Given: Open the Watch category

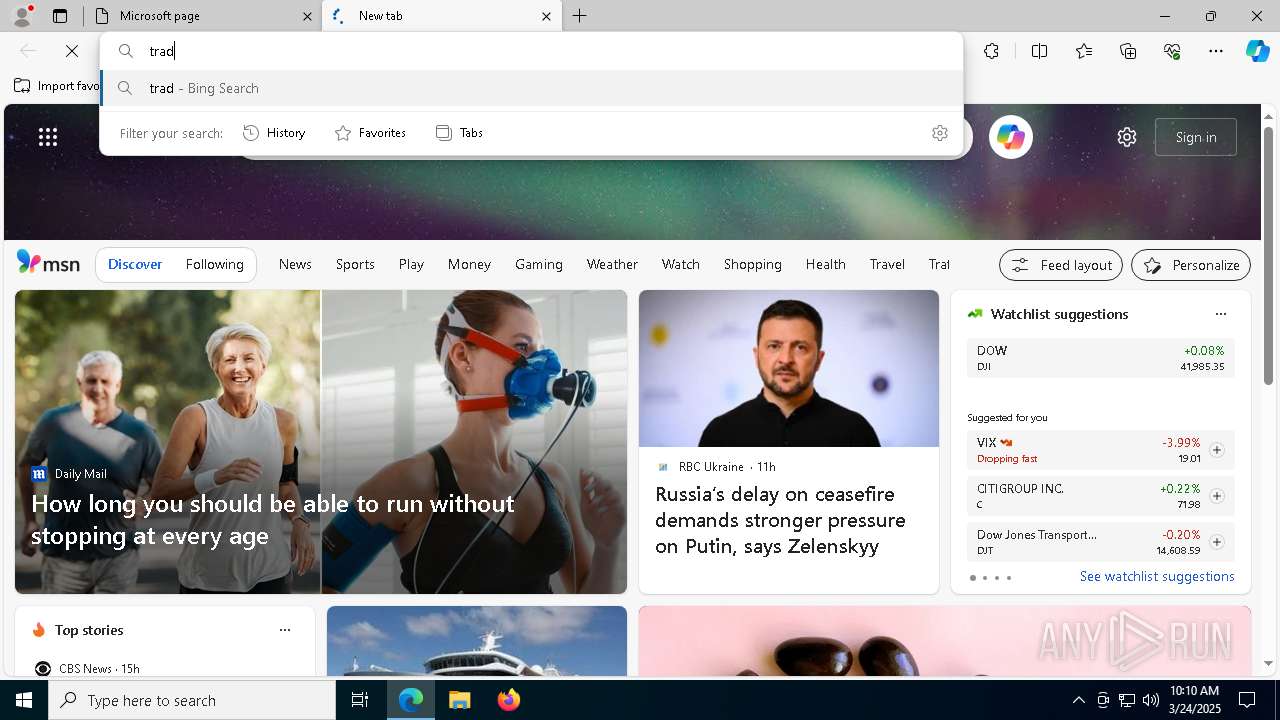Looking at the screenshot, I should (x=680, y=264).
